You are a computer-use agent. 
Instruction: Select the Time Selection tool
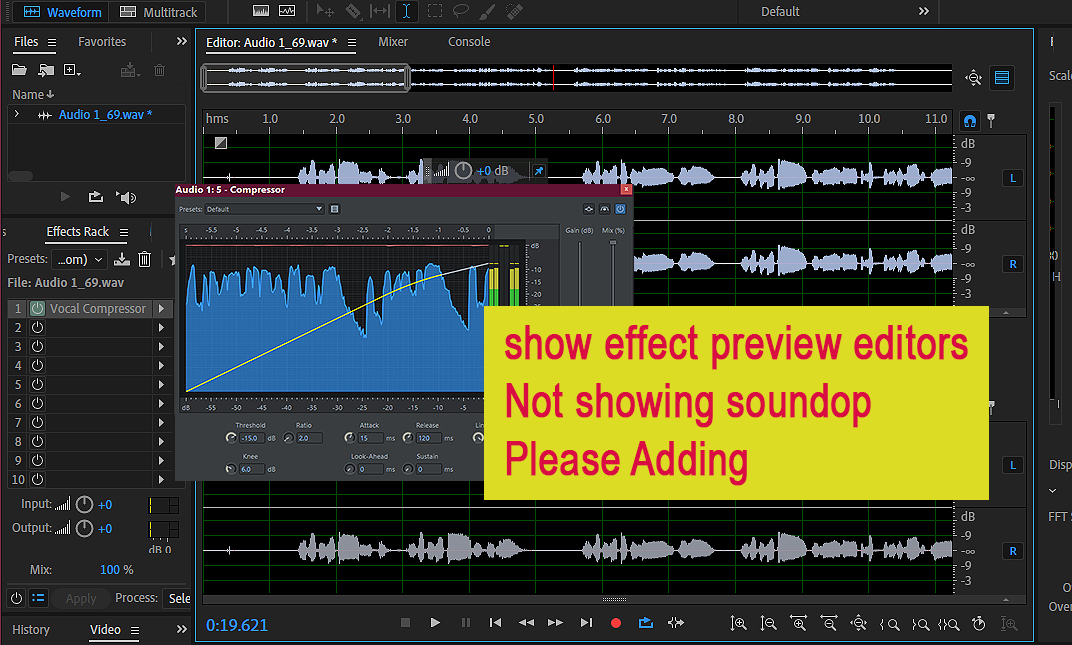pos(406,12)
